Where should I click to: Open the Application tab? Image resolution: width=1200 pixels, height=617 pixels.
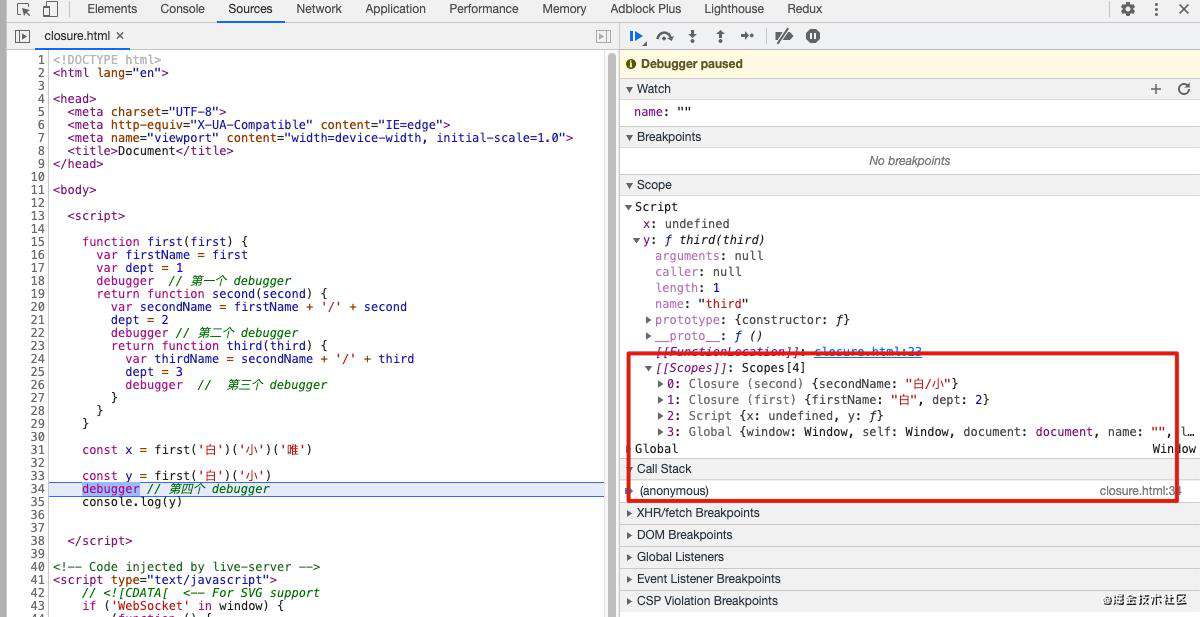pos(396,9)
